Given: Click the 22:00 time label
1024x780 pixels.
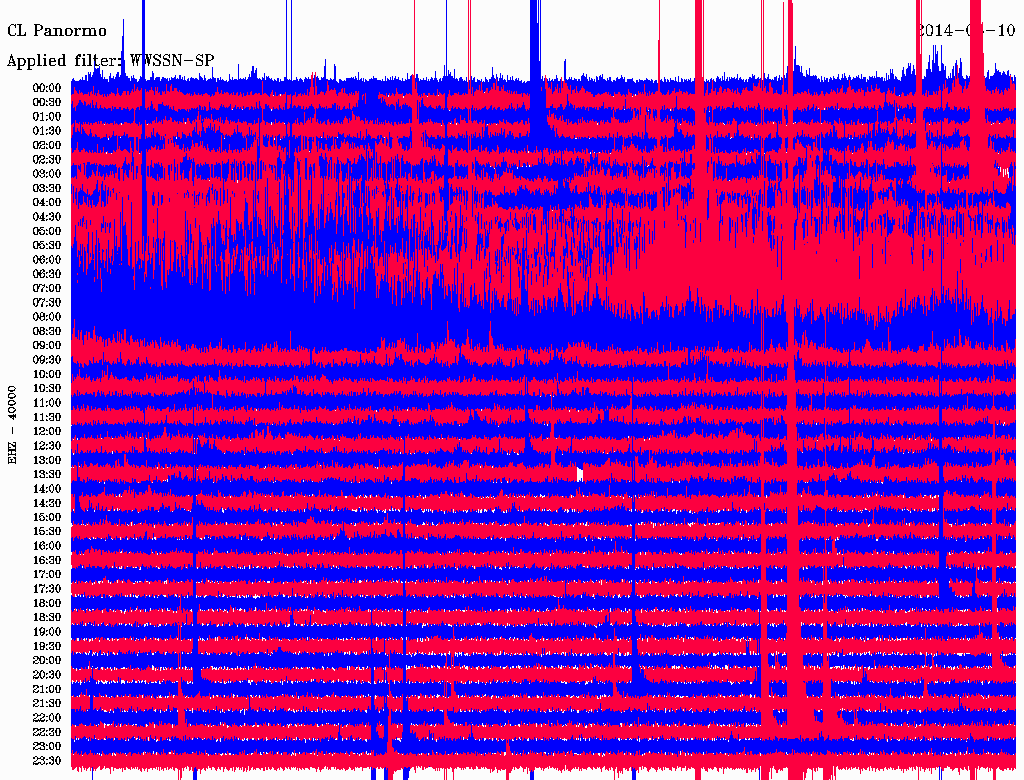Looking at the screenshot, I should (x=47, y=718).
